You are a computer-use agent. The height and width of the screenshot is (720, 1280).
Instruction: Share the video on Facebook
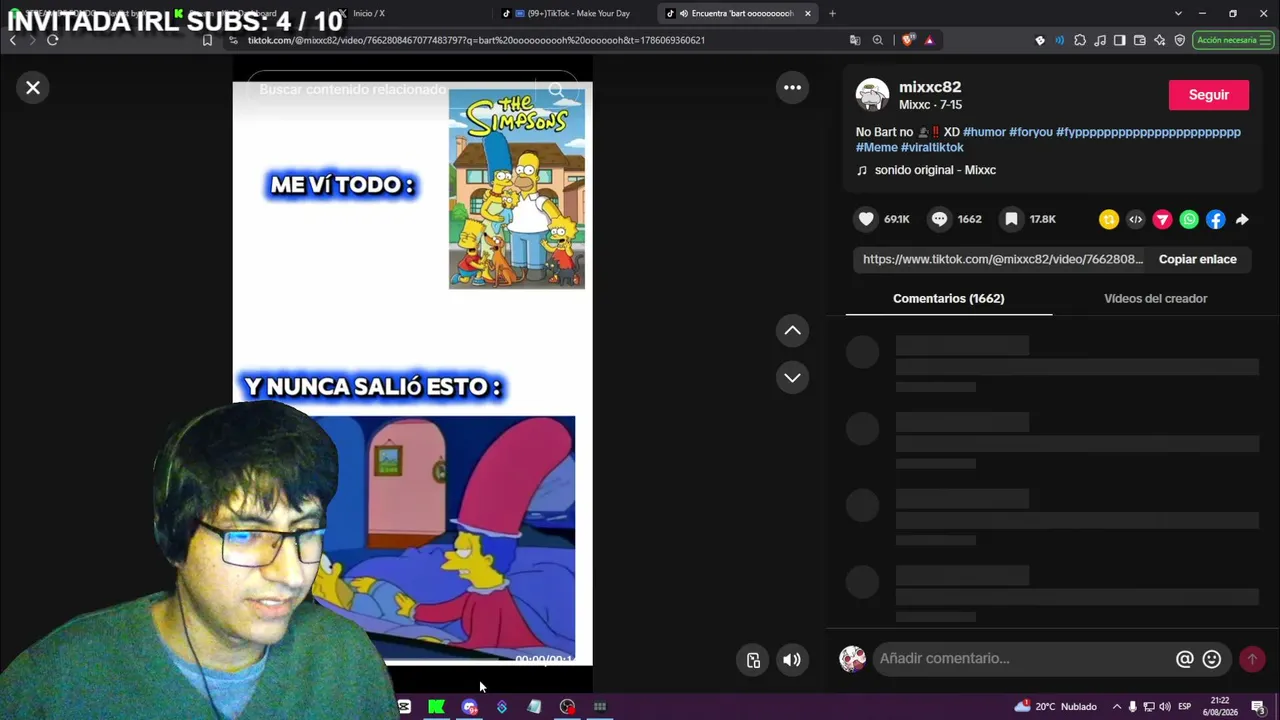(1215, 219)
